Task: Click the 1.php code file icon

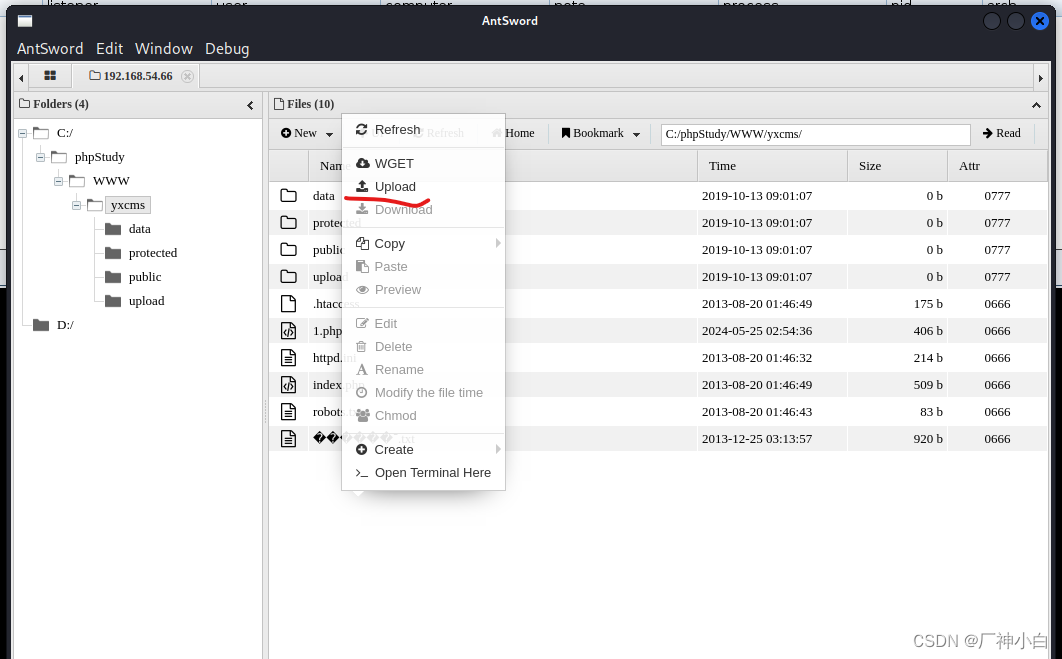Action: 289,331
